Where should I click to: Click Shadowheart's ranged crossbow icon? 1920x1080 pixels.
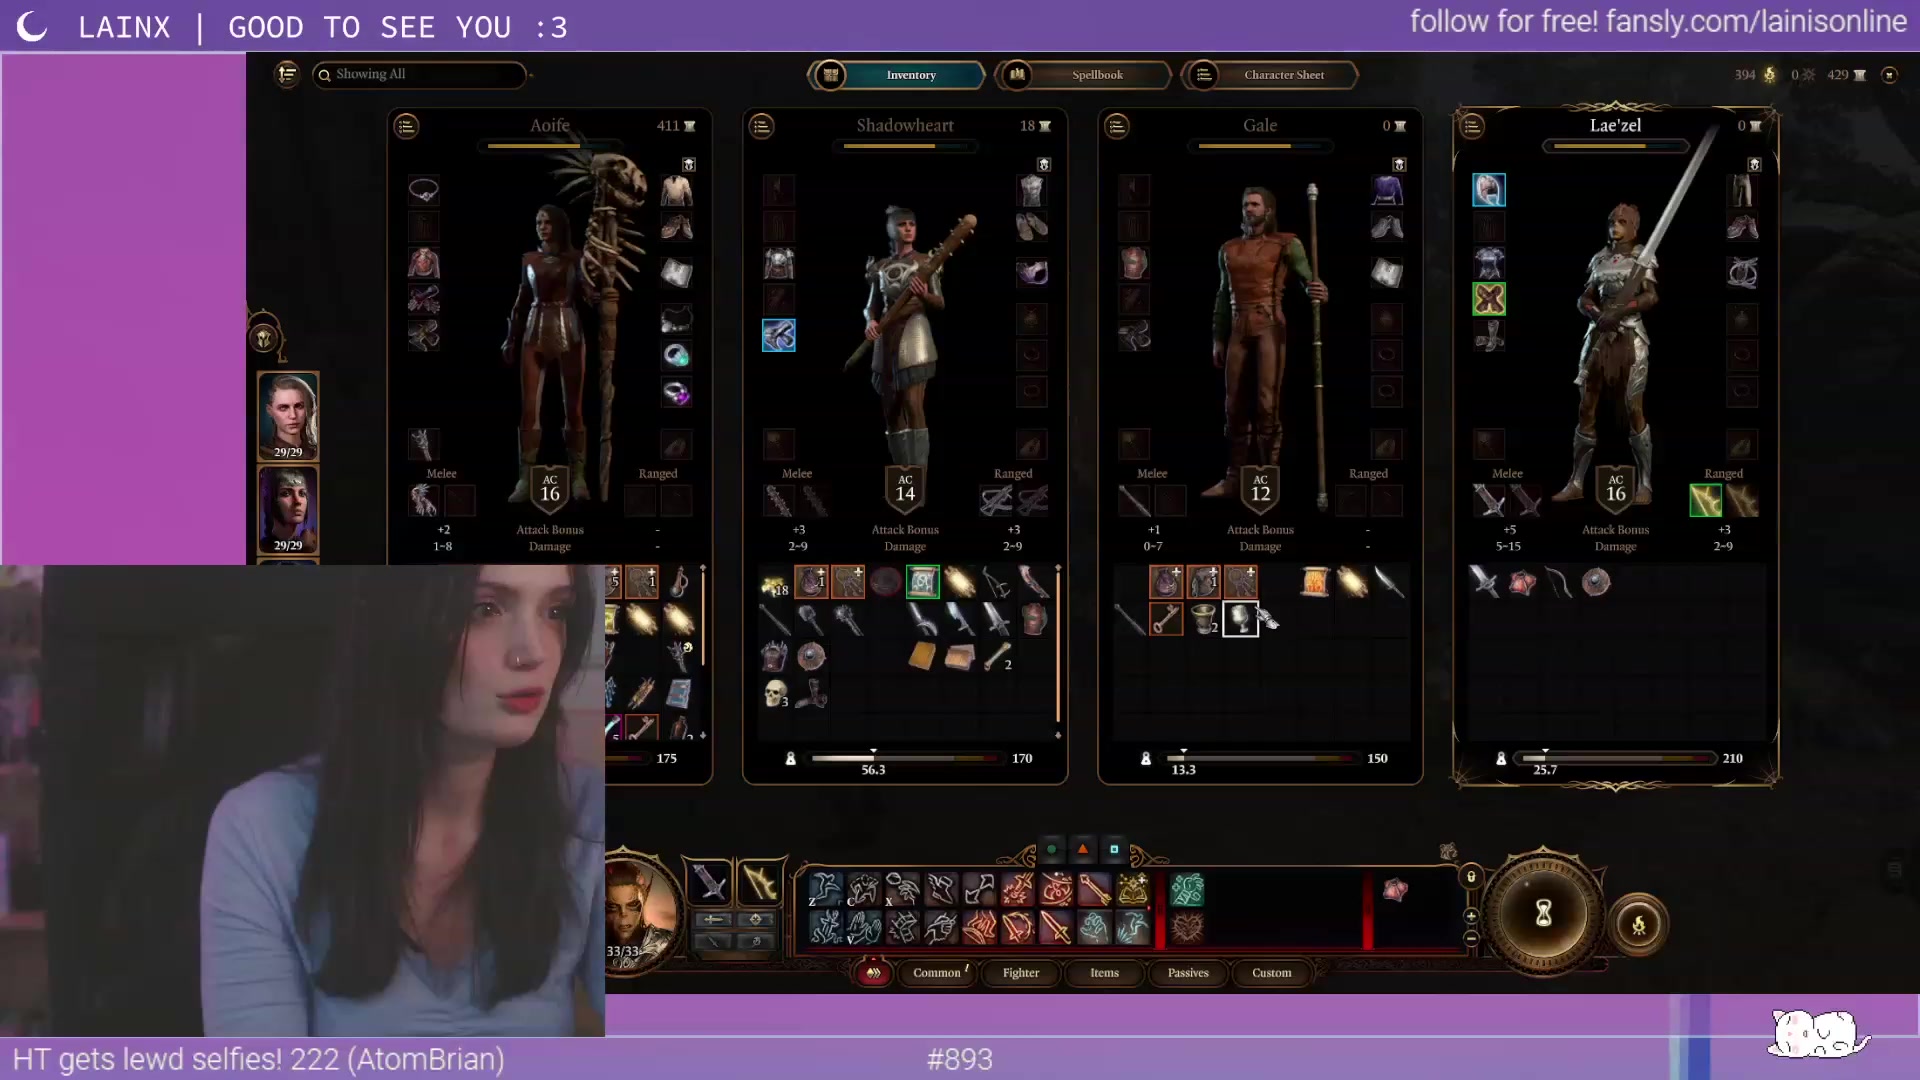point(996,500)
